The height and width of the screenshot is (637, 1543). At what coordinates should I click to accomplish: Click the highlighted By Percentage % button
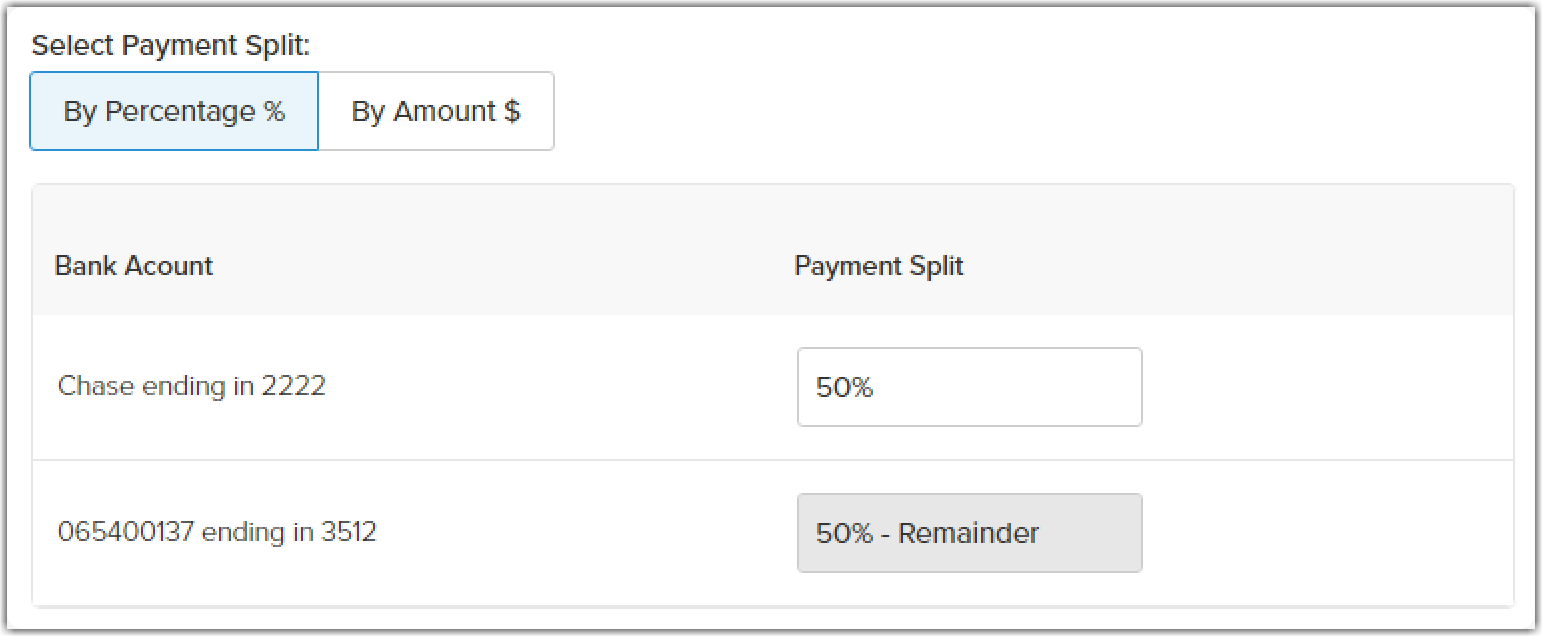tap(174, 111)
